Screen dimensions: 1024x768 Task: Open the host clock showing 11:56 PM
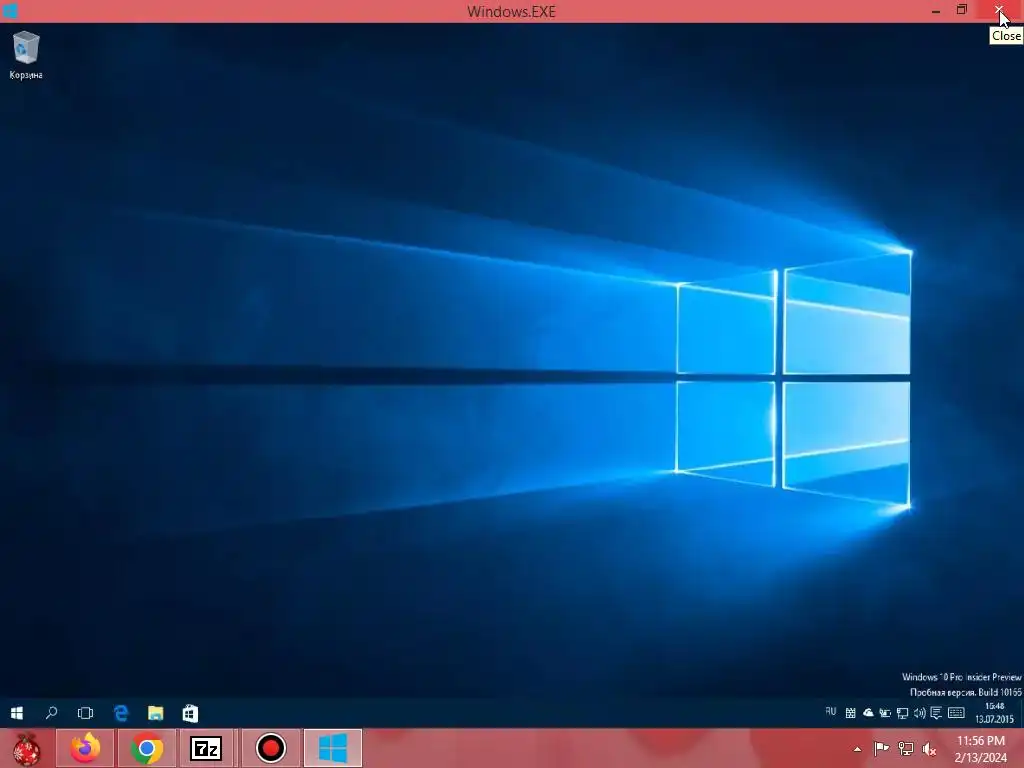pyautogui.click(x=980, y=749)
